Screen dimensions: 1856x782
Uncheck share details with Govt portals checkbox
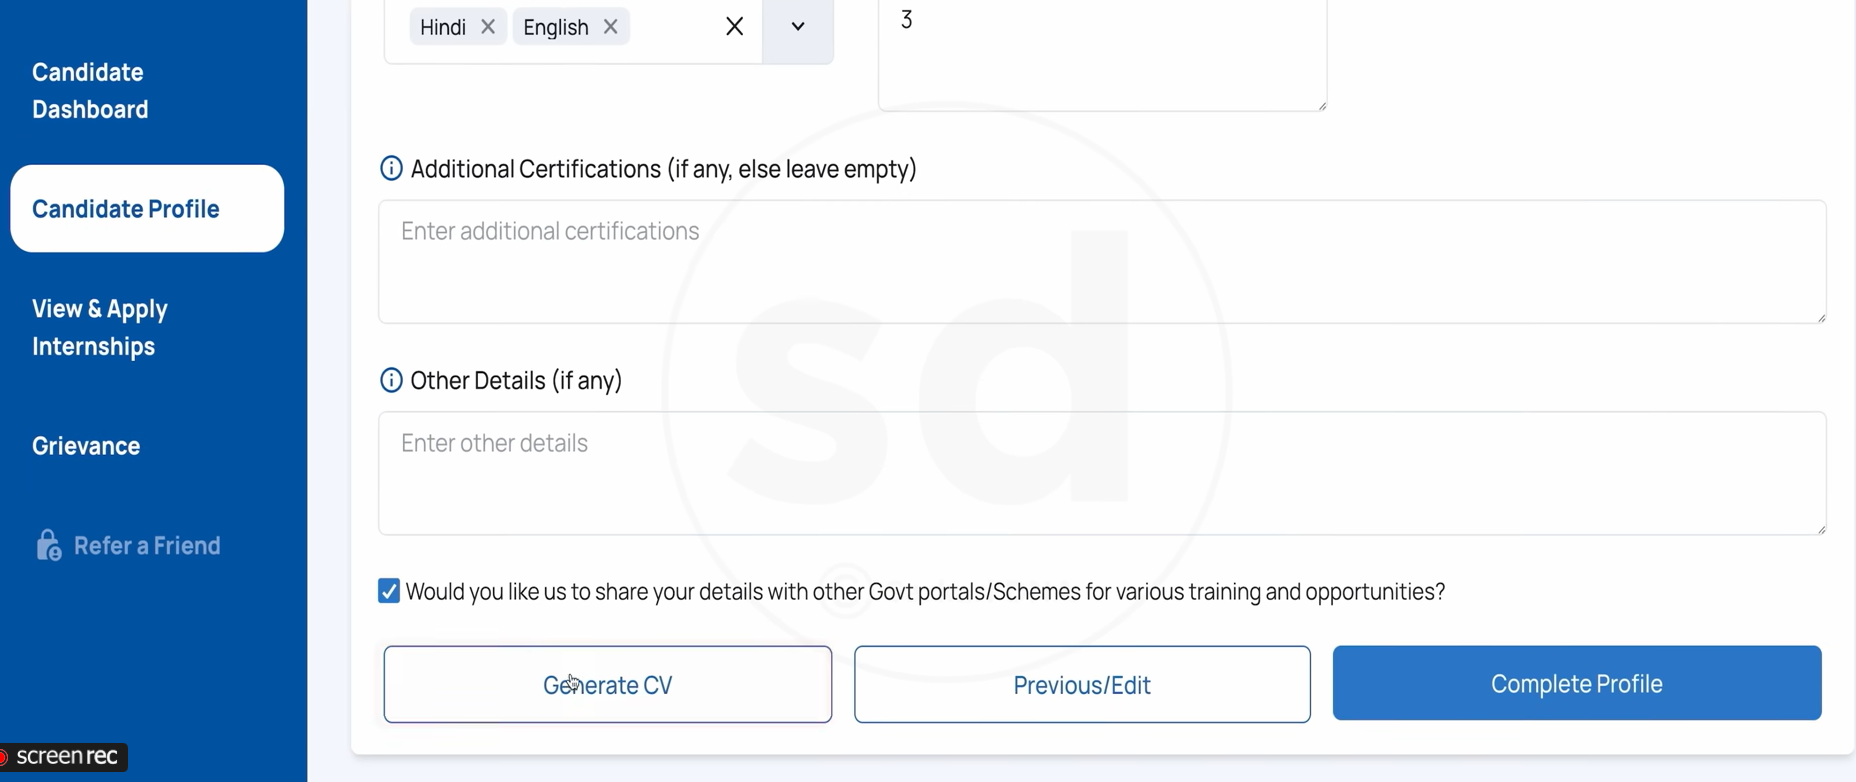(389, 592)
